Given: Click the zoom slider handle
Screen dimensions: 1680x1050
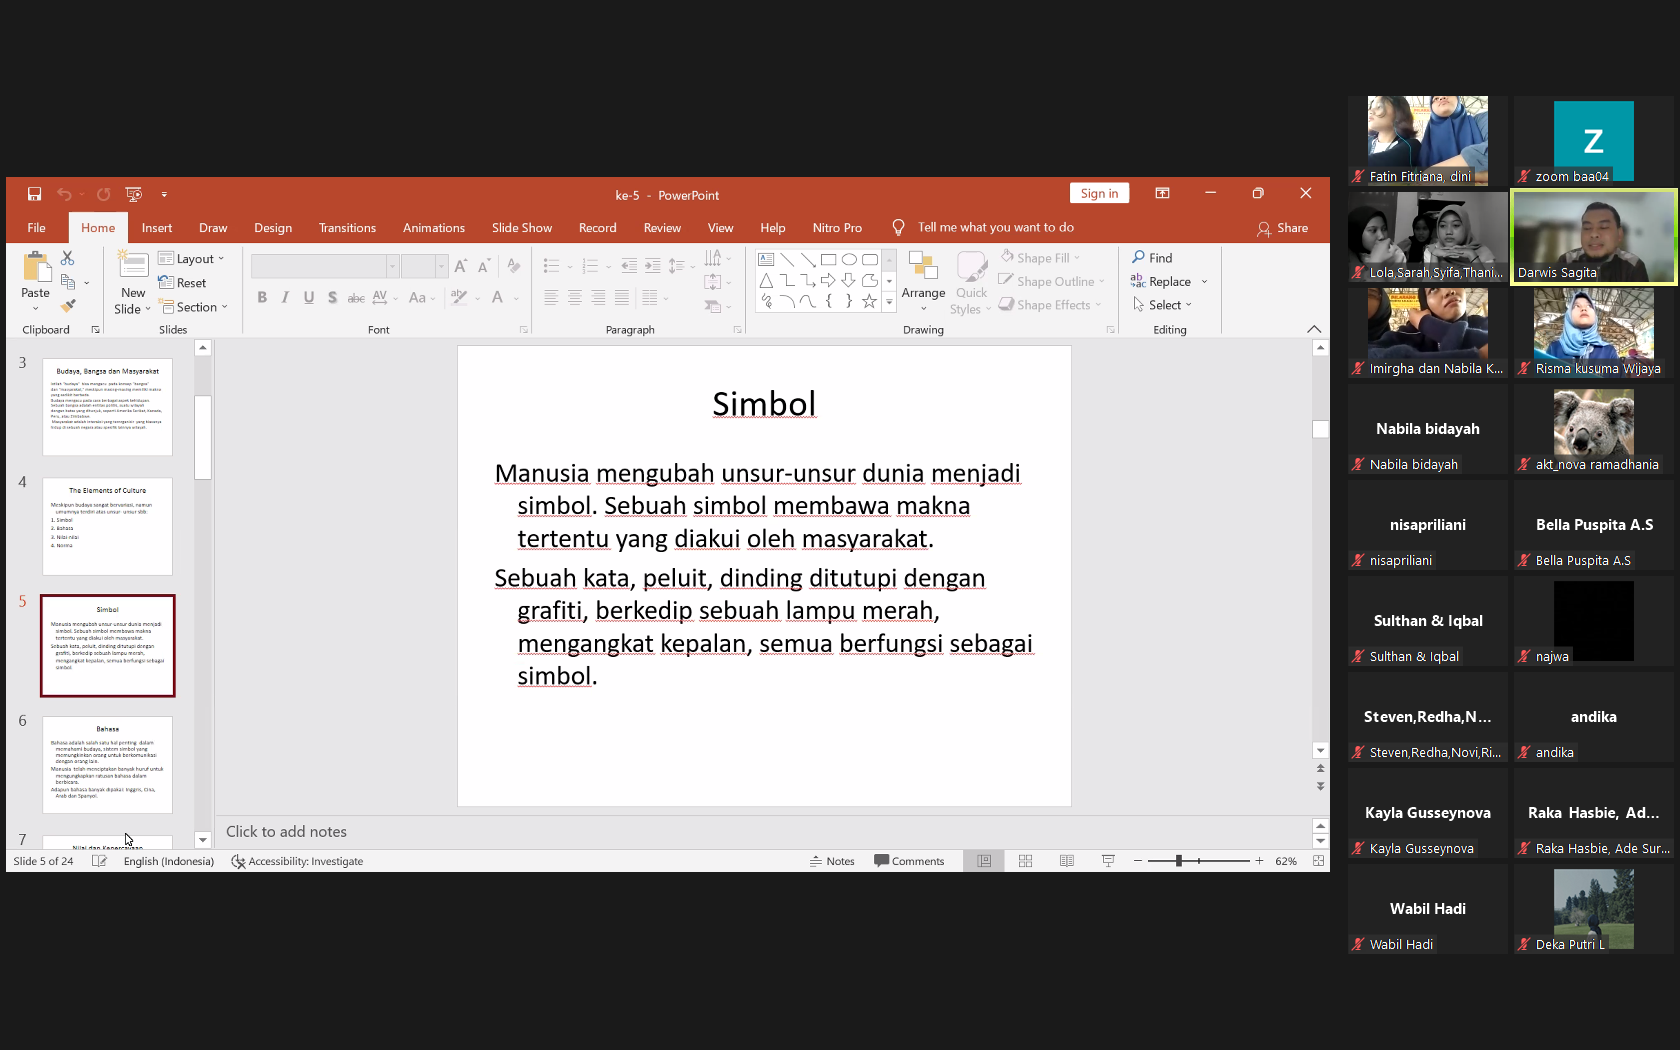Looking at the screenshot, I should (1179, 861).
